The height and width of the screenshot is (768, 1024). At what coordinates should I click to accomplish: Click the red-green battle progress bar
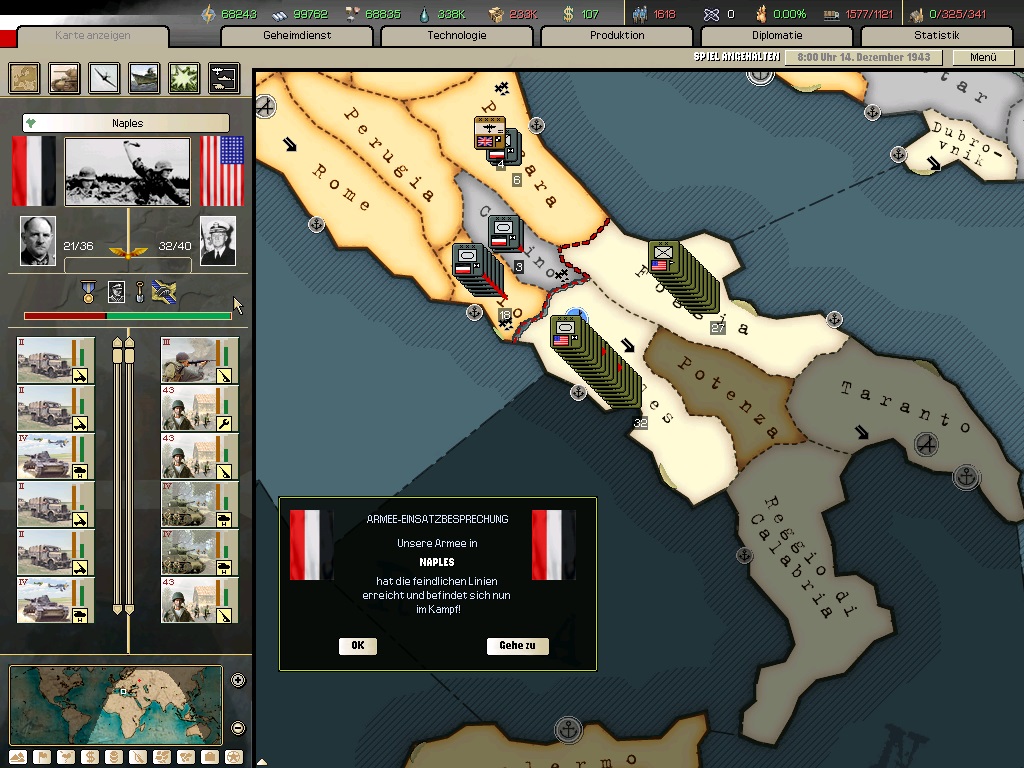(x=128, y=316)
